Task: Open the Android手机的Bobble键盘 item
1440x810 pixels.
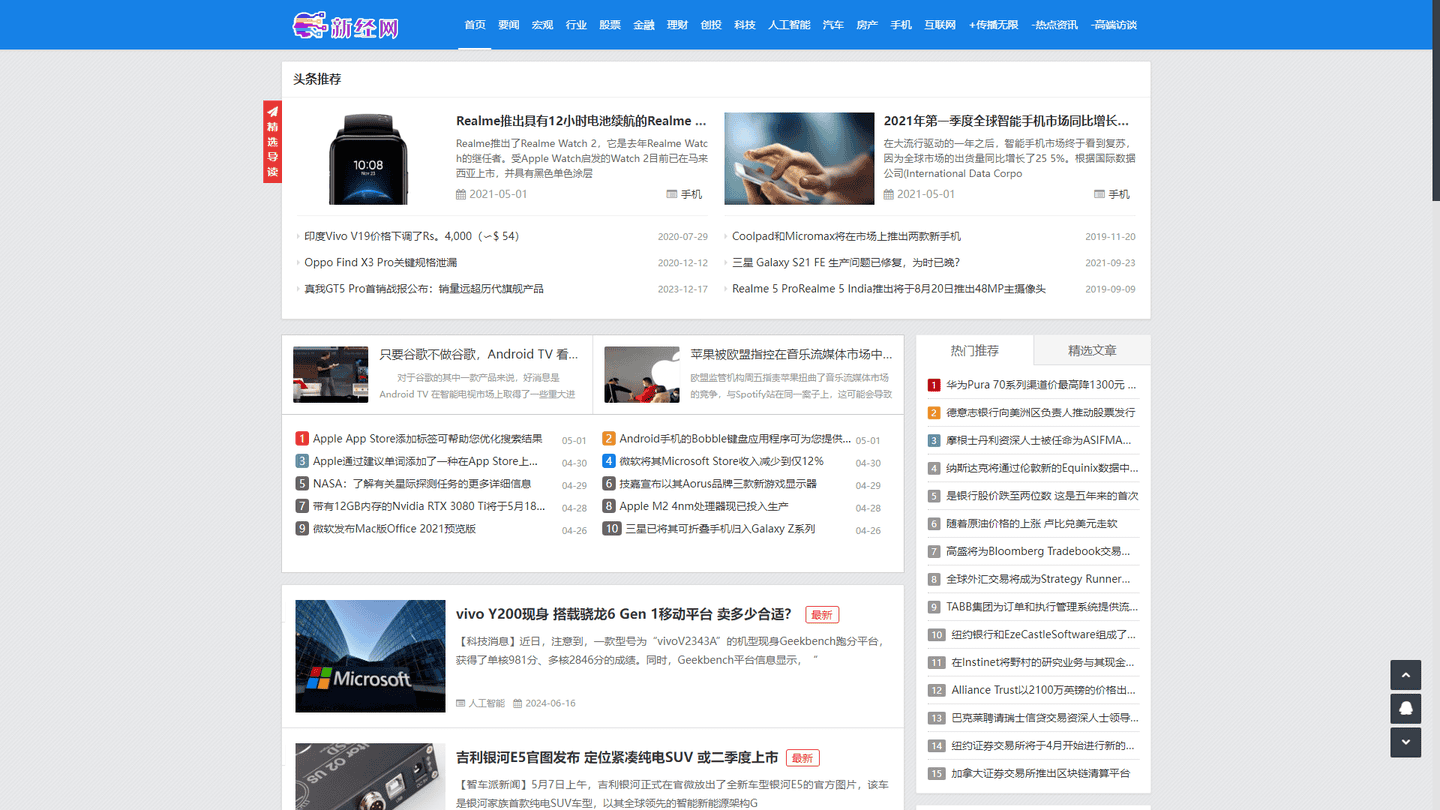Action: tap(735, 438)
